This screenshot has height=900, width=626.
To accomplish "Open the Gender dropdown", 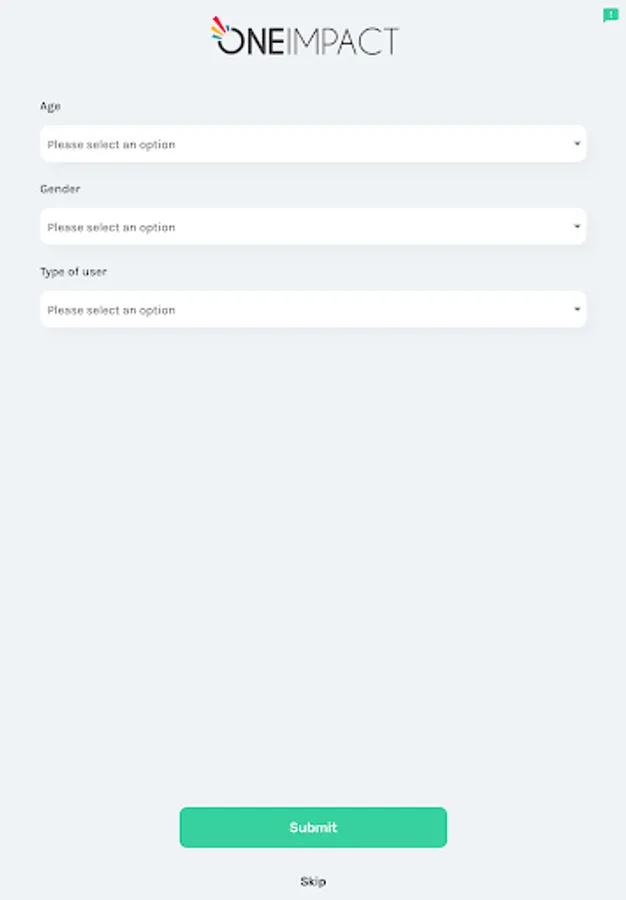I will click(x=313, y=226).
